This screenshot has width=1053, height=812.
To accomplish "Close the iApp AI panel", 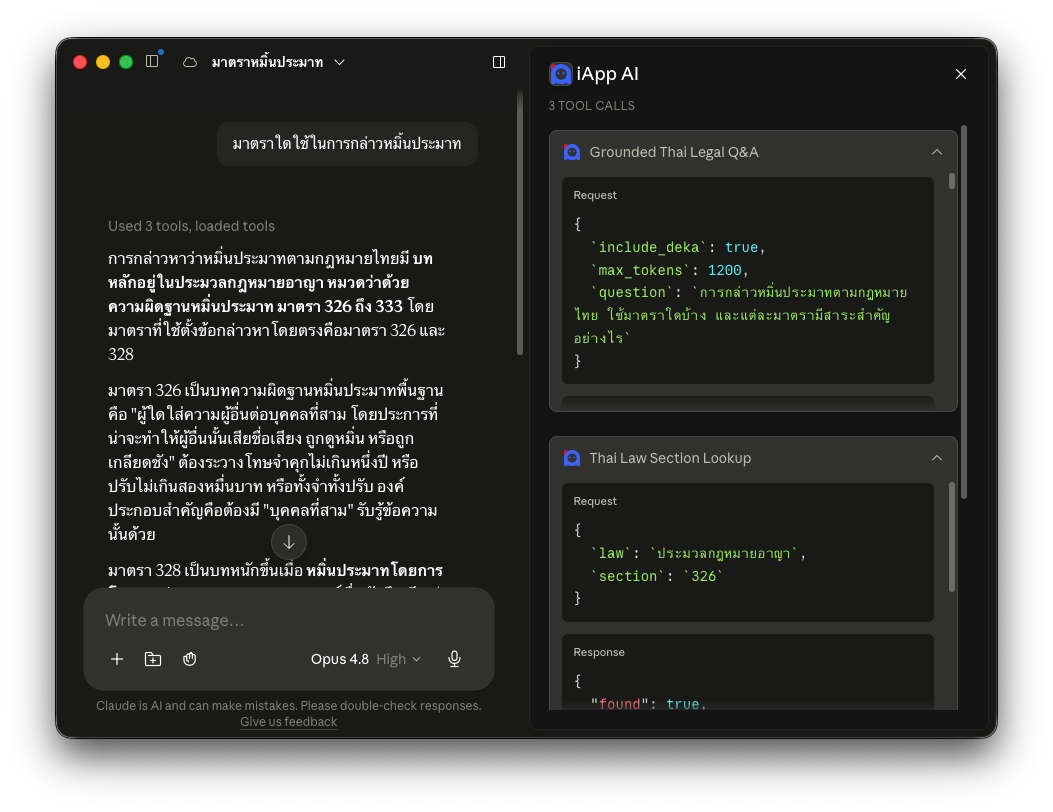I will [961, 74].
